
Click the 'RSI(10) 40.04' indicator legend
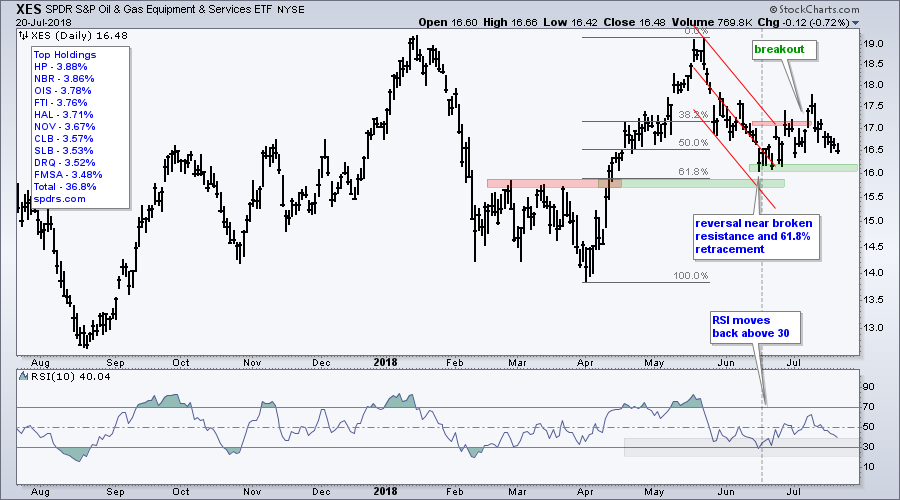point(71,377)
